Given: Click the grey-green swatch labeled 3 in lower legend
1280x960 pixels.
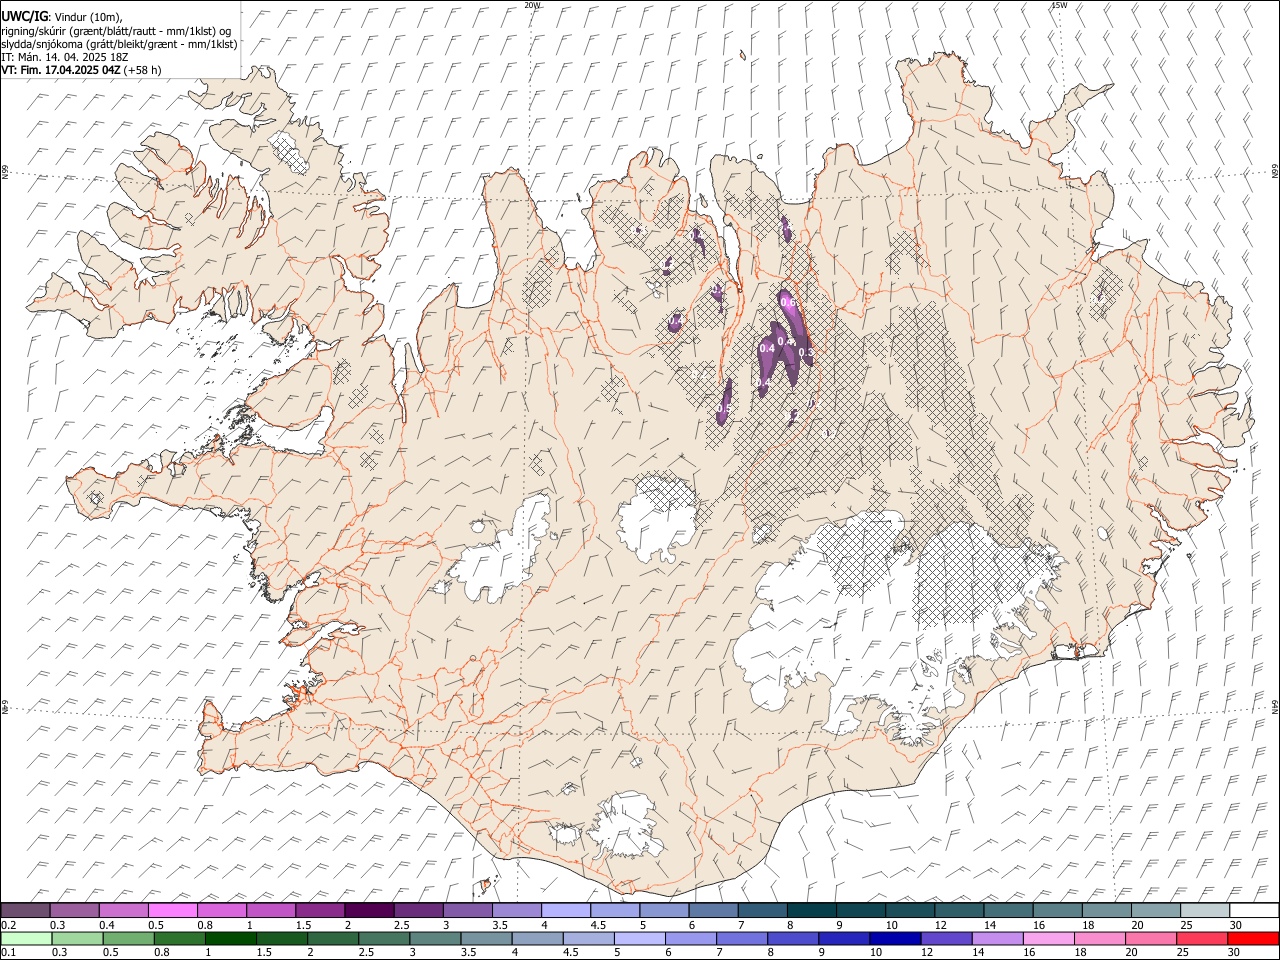Looking at the screenshot, I should tap(435, 938).
